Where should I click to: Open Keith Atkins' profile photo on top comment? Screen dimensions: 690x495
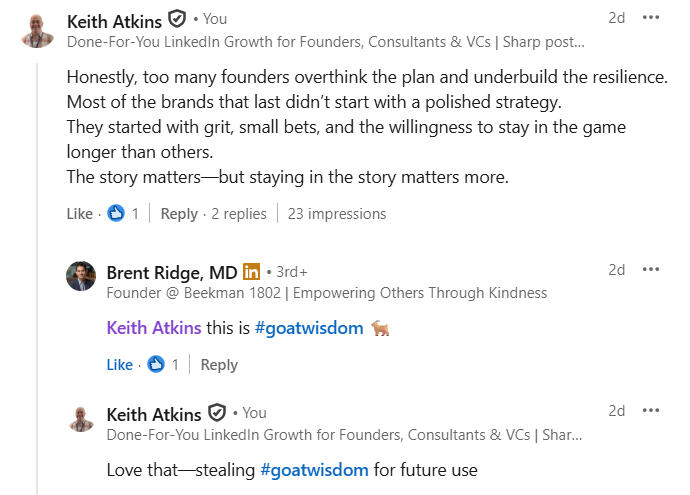click(37, 30)
